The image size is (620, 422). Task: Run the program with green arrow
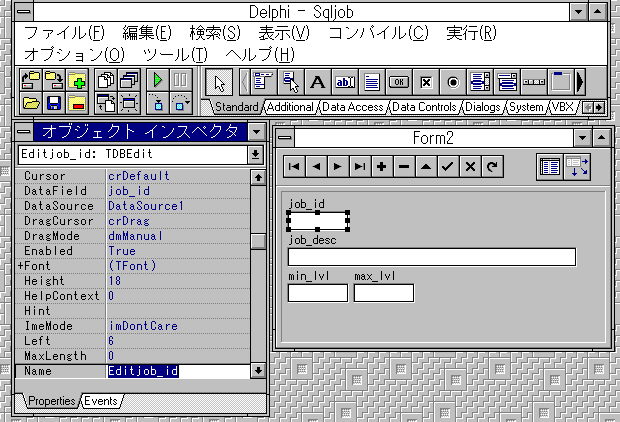158,81
